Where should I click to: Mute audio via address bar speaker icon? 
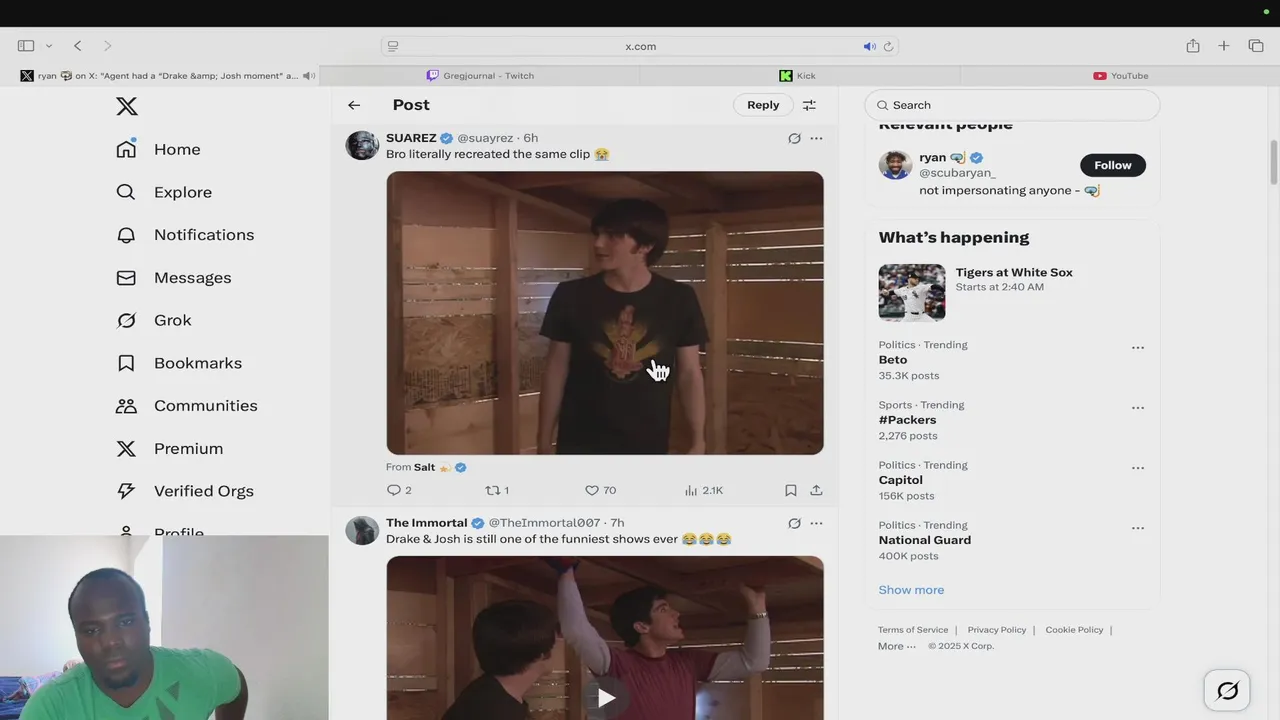869,46
